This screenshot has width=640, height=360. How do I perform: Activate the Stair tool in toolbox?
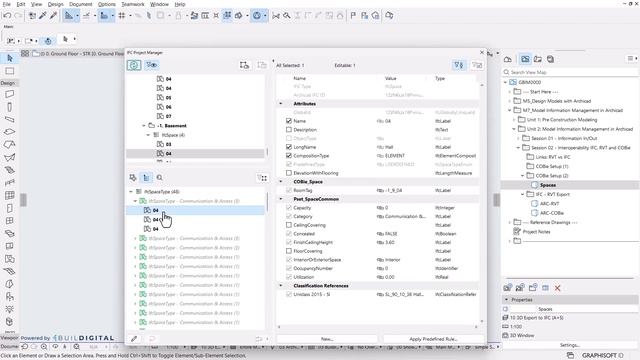9,170
